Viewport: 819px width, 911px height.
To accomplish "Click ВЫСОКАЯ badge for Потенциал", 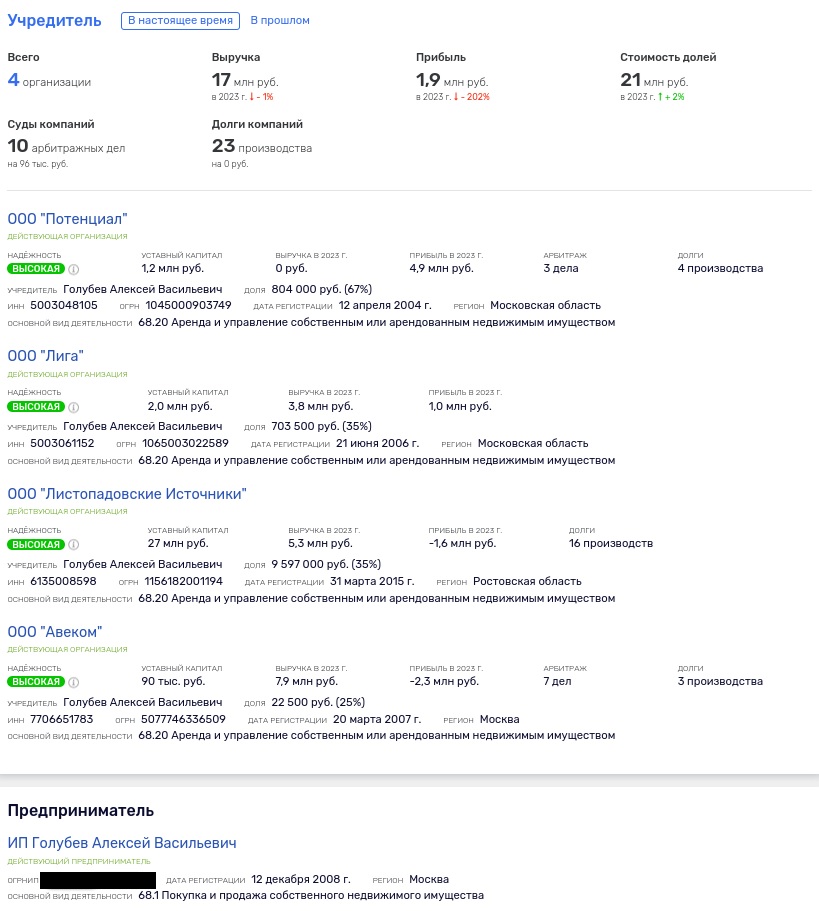I will (36, 269).
